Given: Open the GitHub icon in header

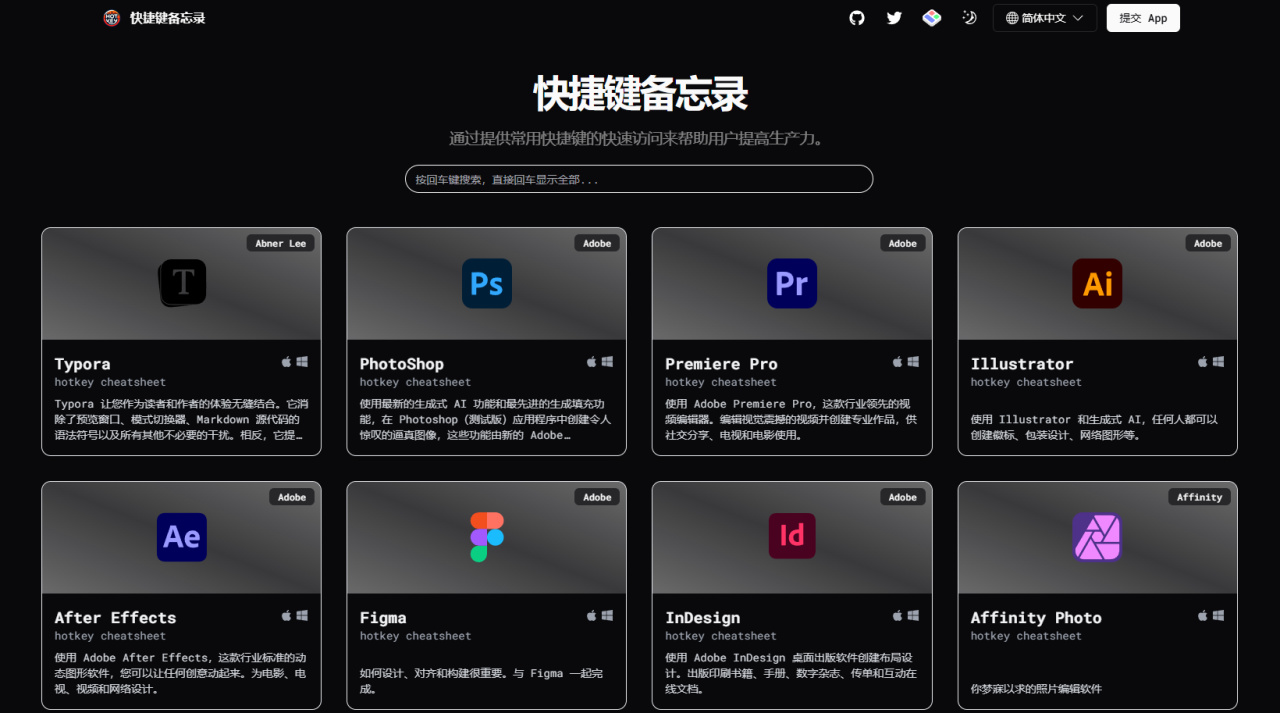Looking at the screenshot, I should (857, 18).
